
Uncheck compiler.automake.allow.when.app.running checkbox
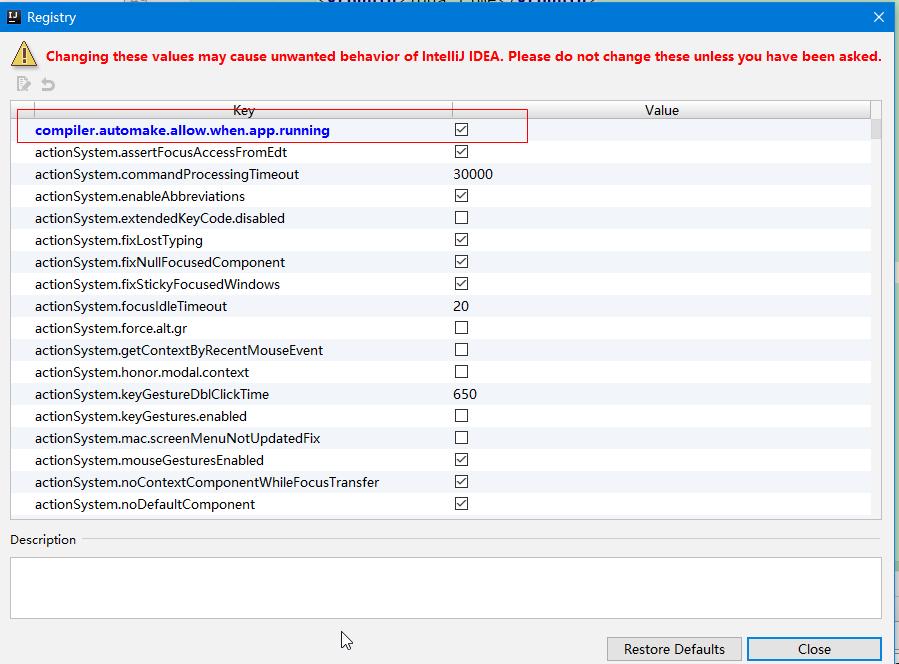(x=461, y=130)
